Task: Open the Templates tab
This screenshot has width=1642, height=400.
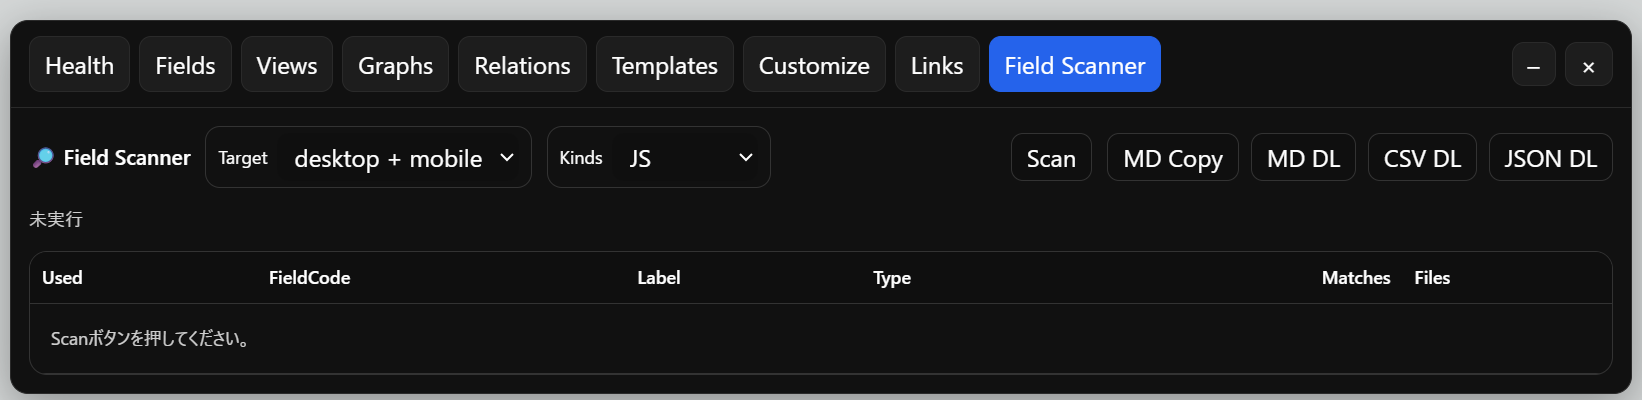Action: (664, 65)
